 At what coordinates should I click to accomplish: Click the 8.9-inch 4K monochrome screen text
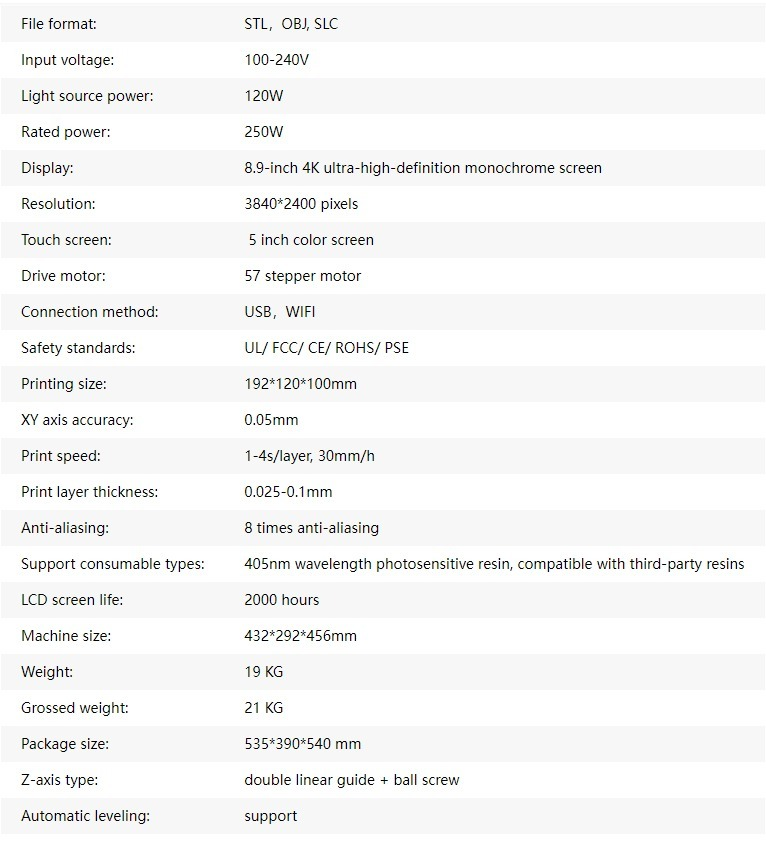423,168
